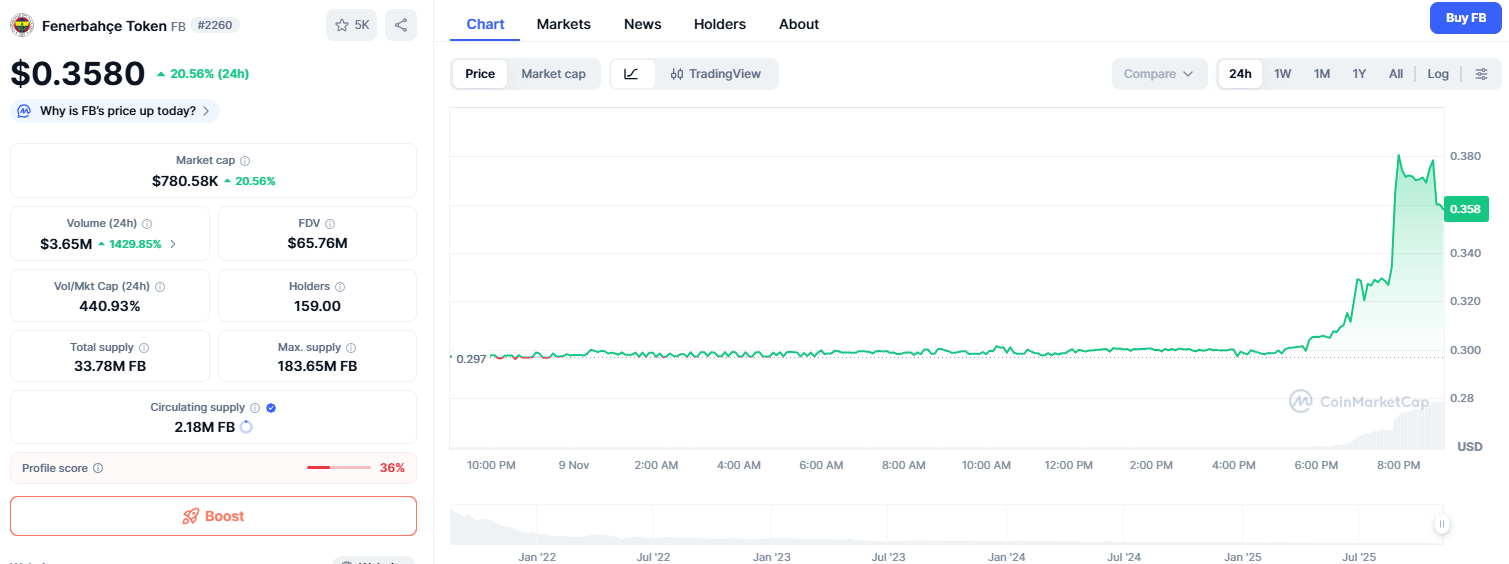Click the share icon button
The height and width of the screenshot is (564, 1509).
(x=401, y=25)
